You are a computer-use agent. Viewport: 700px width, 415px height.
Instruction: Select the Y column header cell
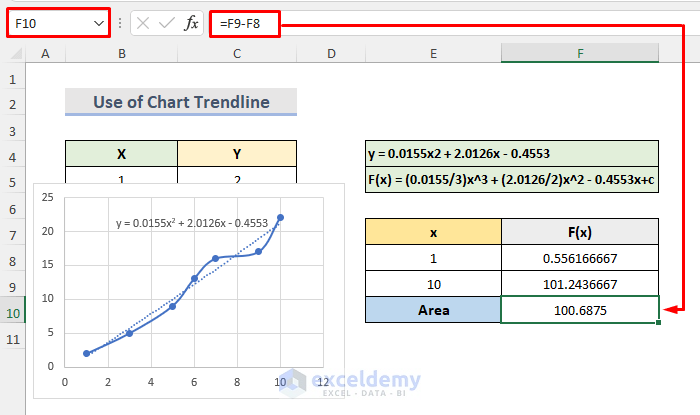pos(237,154)
